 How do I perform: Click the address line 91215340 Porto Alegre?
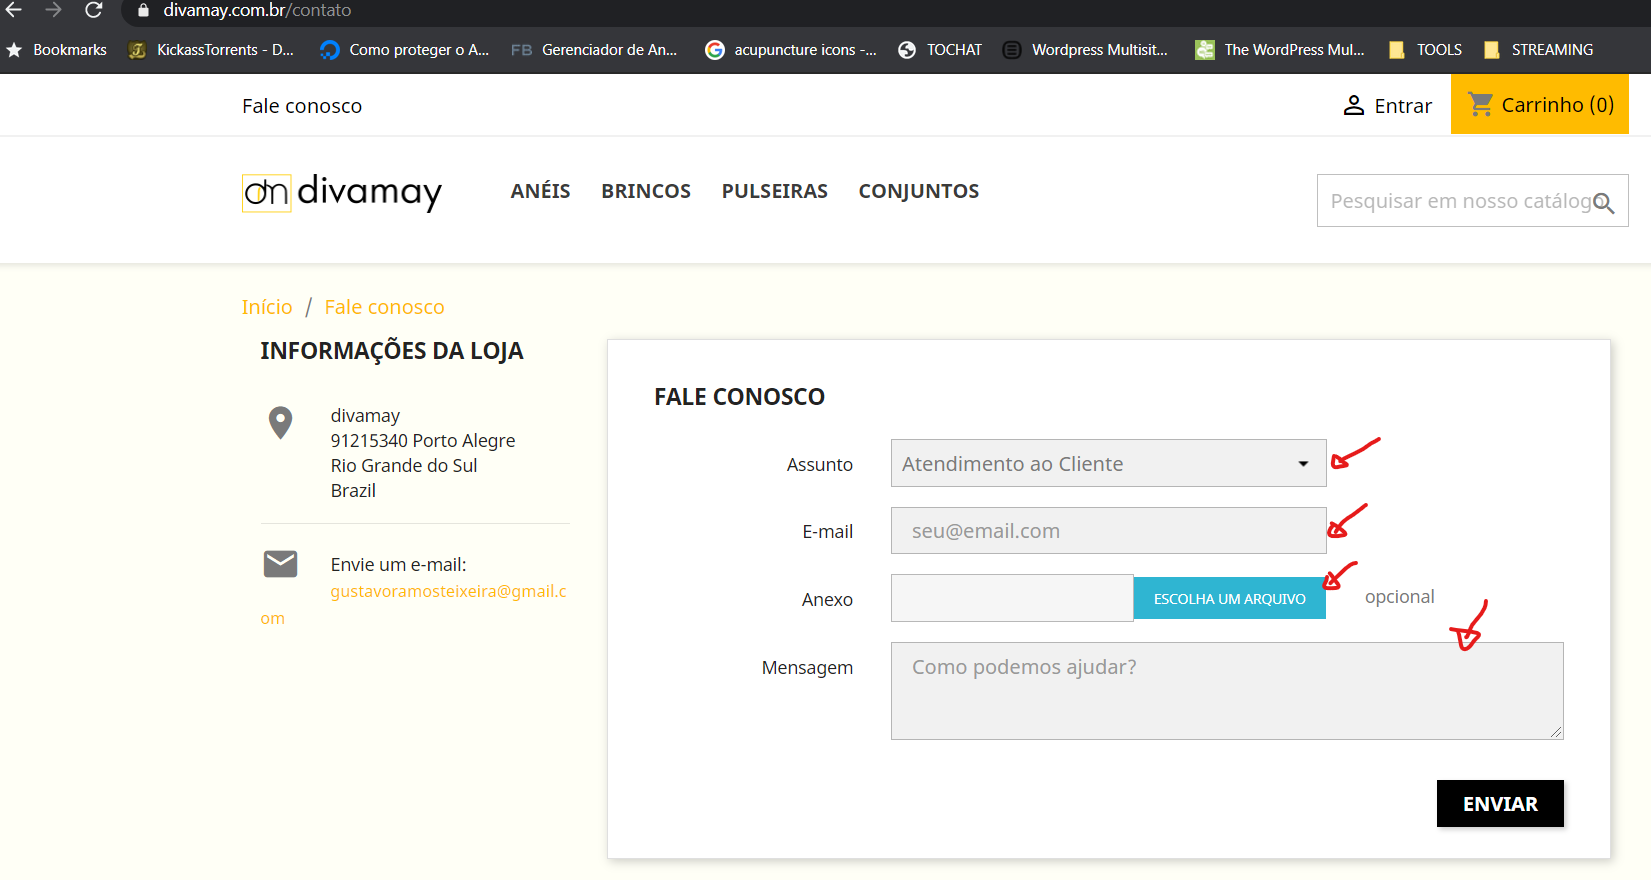coord(423,441)
